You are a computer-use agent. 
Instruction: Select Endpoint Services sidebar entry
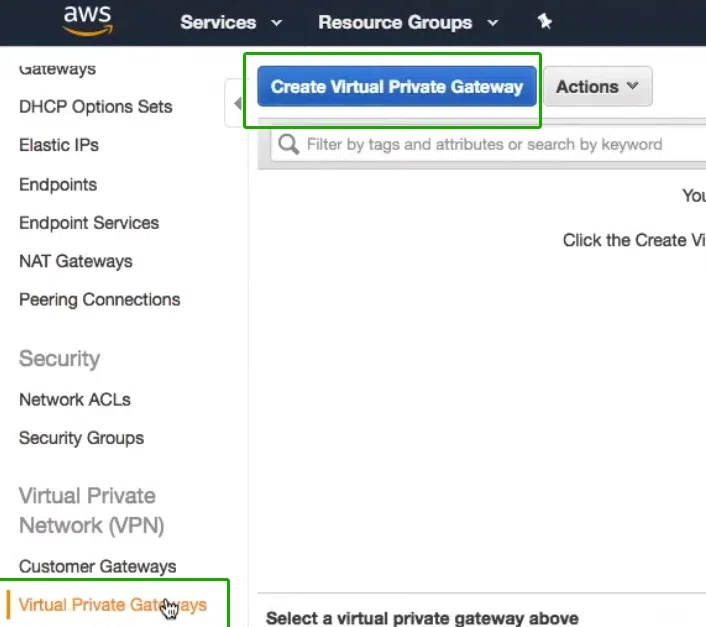89,223
